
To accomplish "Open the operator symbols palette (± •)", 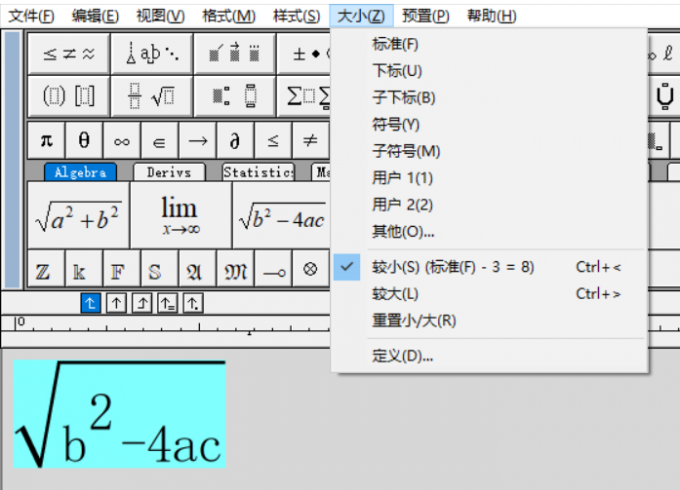I will 304,54.
